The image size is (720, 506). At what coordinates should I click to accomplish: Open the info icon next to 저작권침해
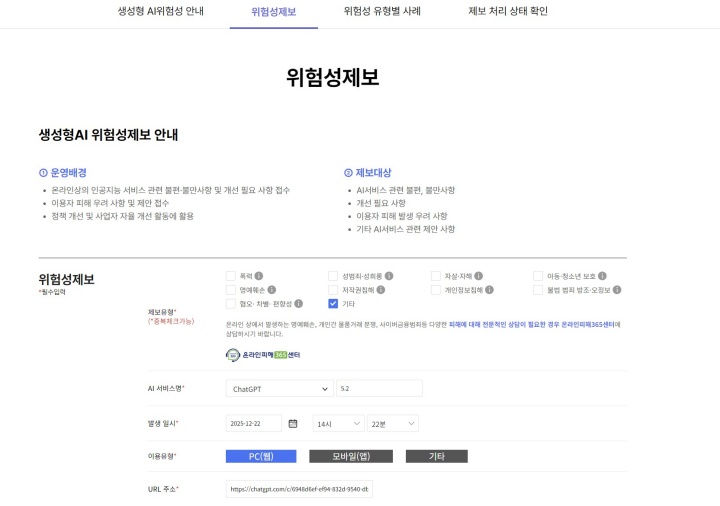(381, 290)
